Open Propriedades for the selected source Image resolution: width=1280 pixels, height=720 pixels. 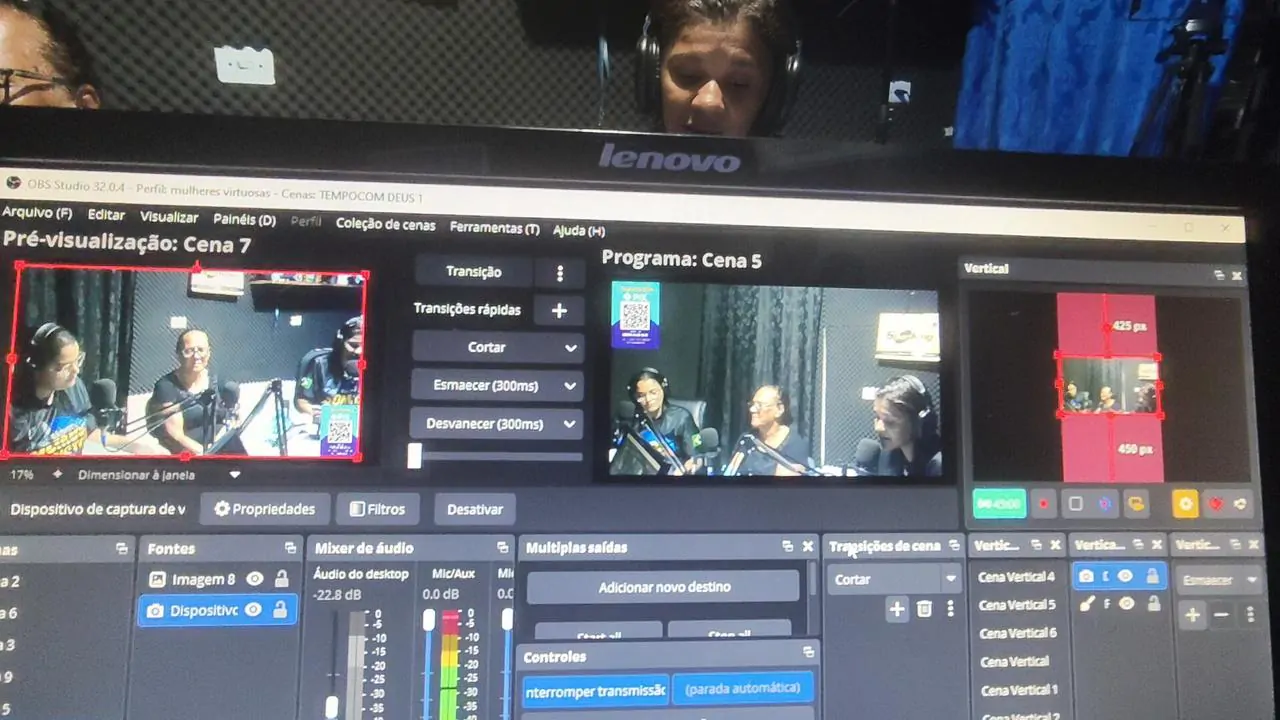coord(265,509)
